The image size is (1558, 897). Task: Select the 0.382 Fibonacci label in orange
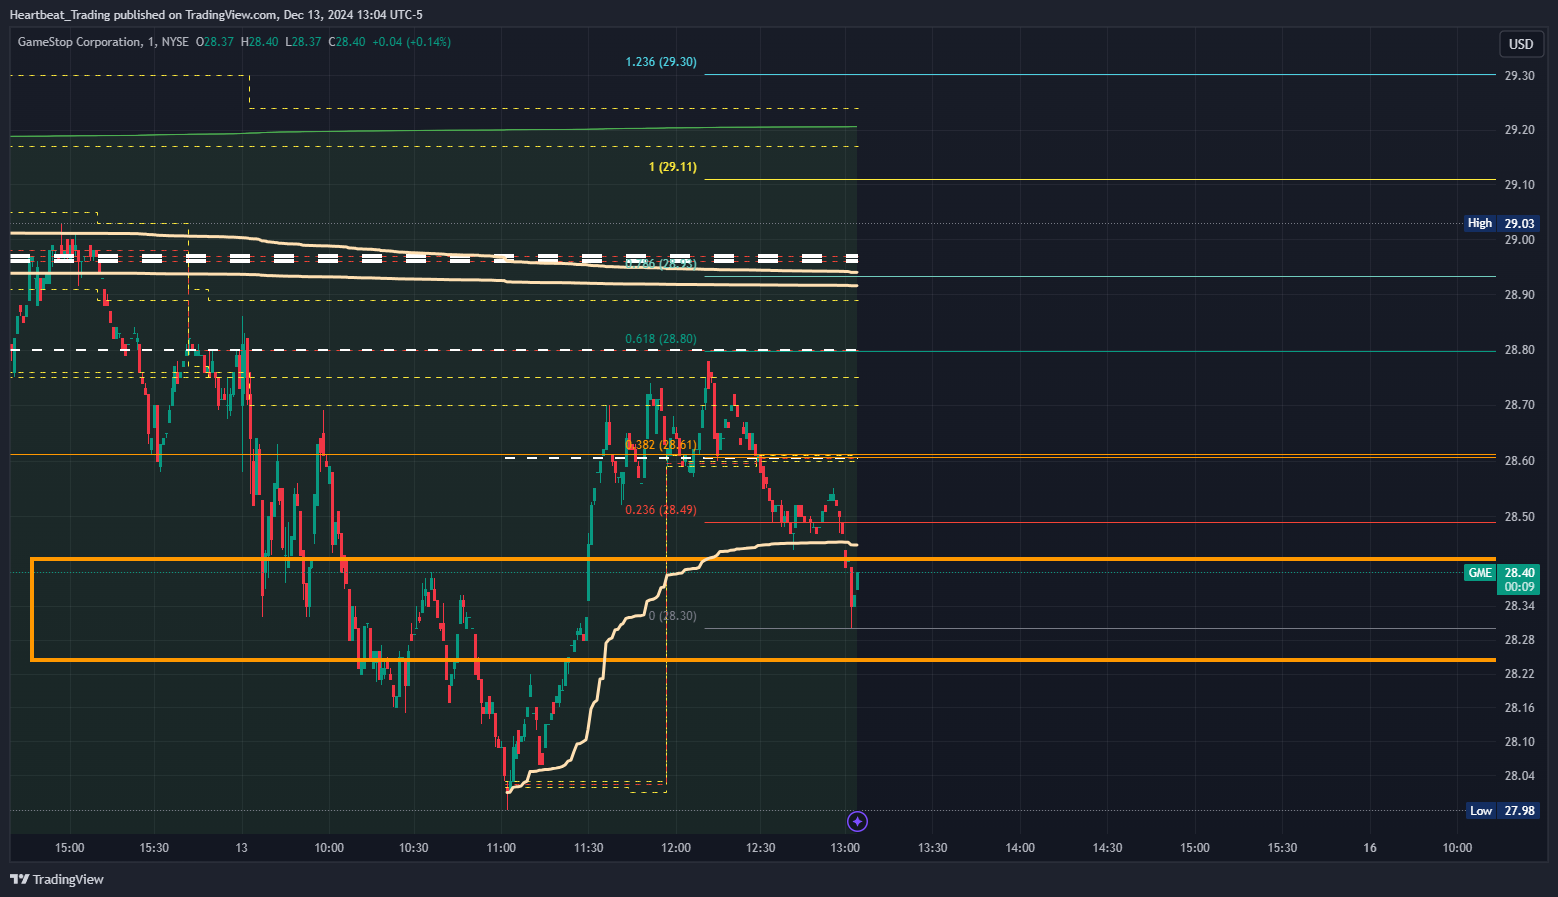(x=661, y=445)
